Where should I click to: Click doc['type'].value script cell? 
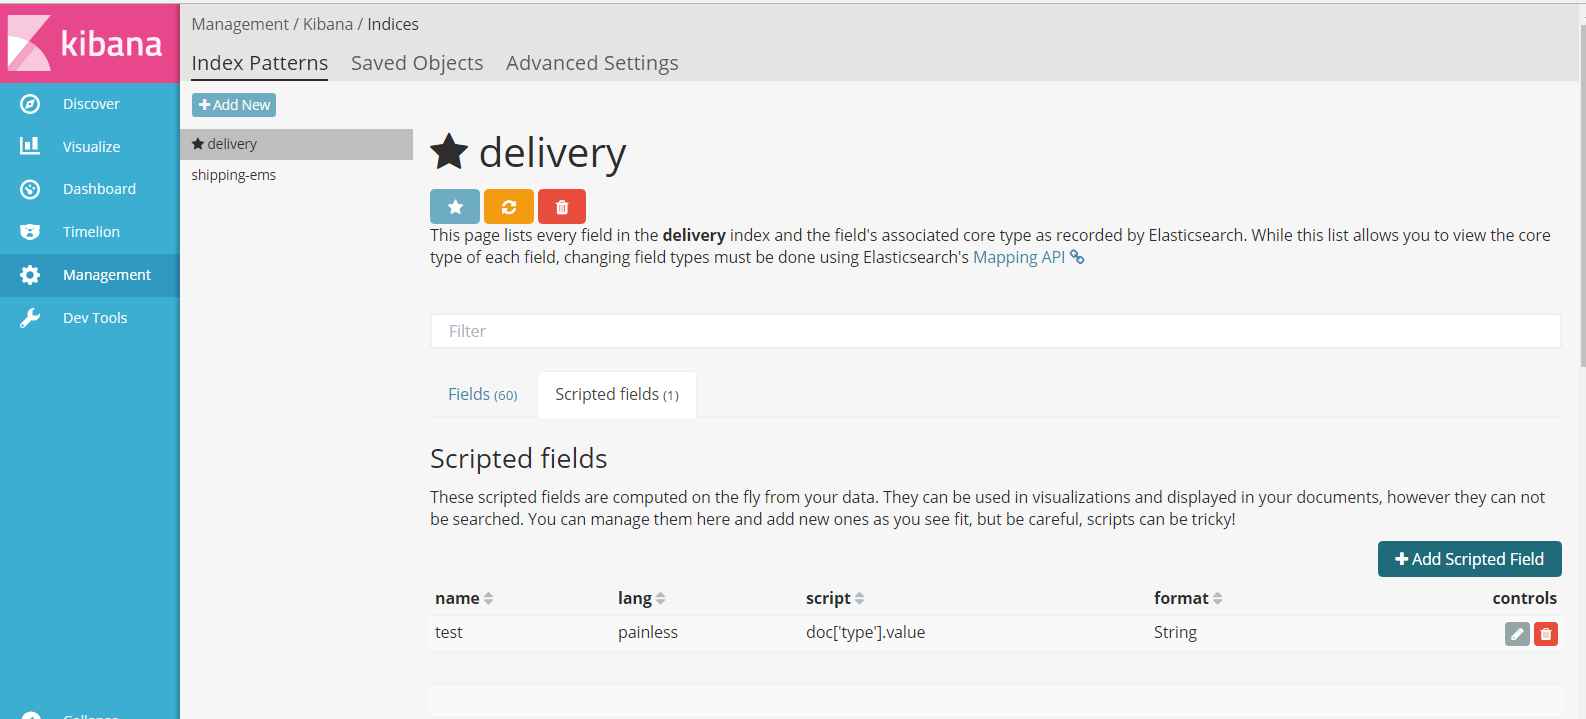tap(865, 633)
